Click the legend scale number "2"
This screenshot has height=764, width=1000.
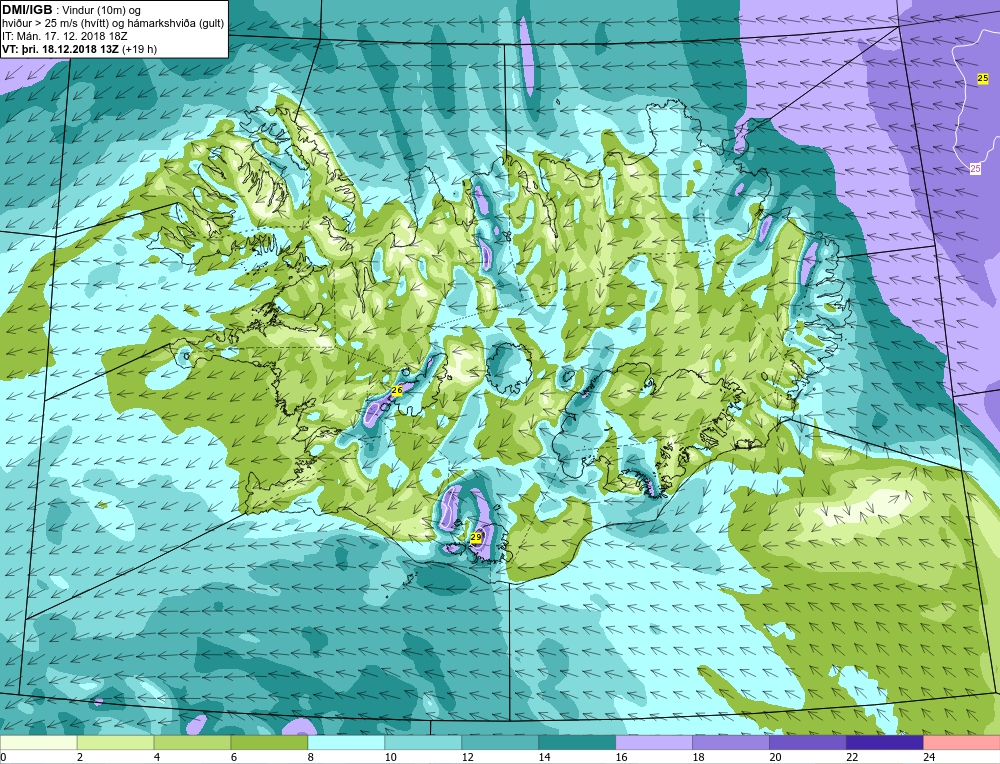pyautogui.click(x=80, y=757)
